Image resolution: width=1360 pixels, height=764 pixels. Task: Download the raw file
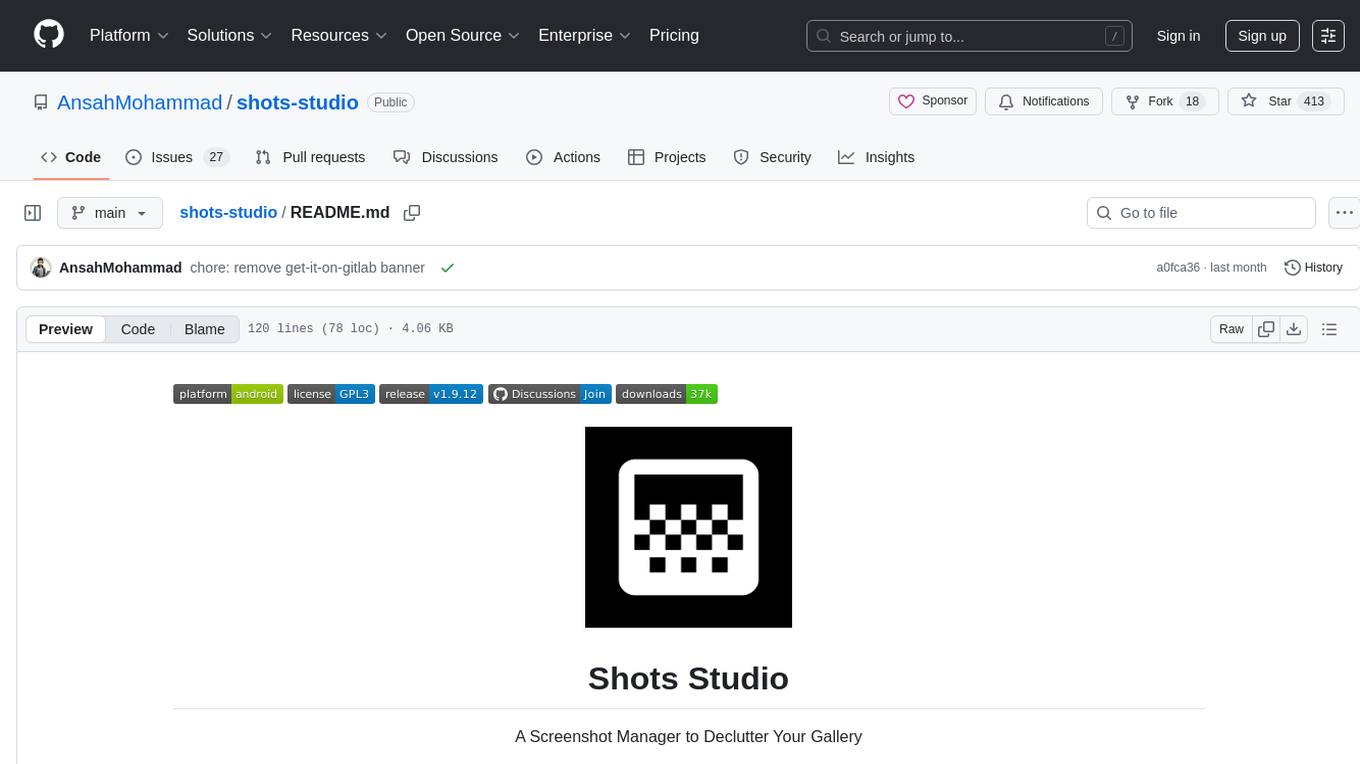click(1294, 329)
